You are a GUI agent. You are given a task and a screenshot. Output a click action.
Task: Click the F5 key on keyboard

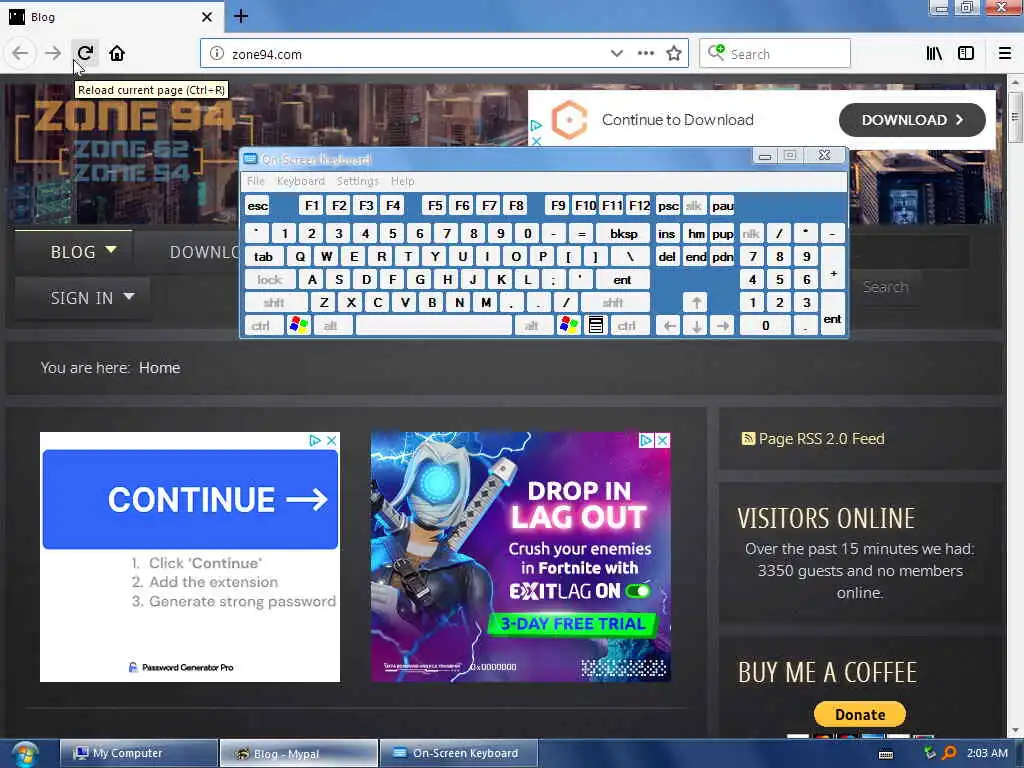pyautogui.click(x=435, y=206)
